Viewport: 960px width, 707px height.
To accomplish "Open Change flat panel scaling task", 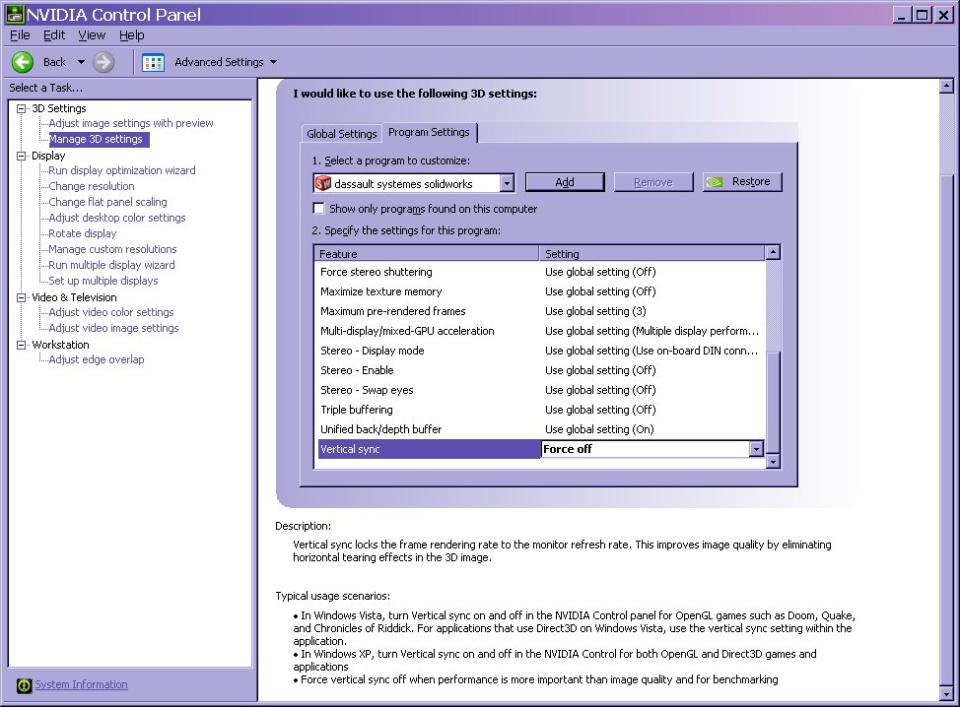I will [108, 202].
